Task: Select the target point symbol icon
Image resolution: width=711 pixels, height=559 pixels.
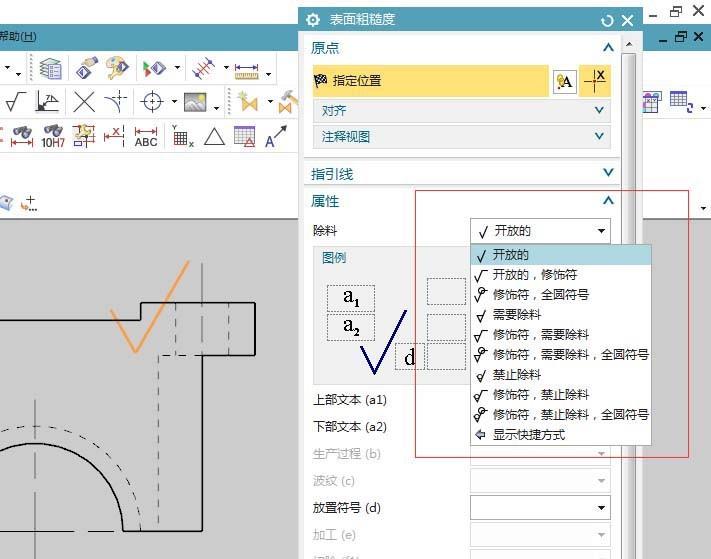Action: (x=152, y=102)
